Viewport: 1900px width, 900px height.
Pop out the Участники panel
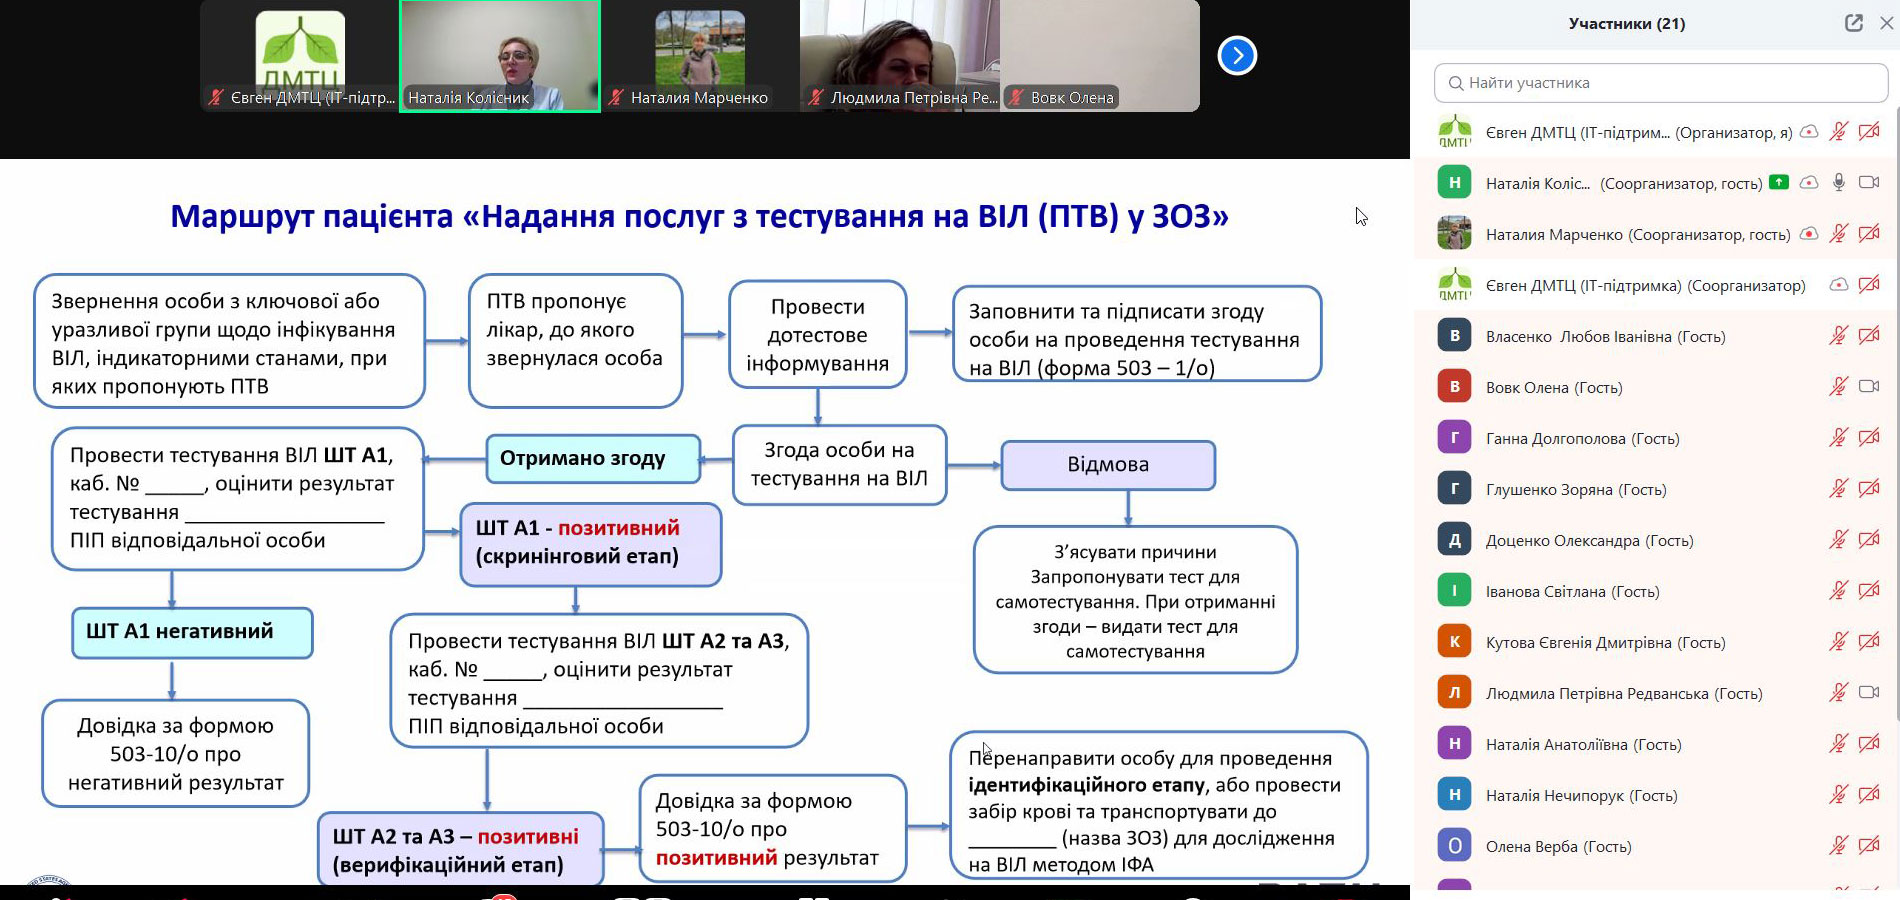pos(1853,23)
